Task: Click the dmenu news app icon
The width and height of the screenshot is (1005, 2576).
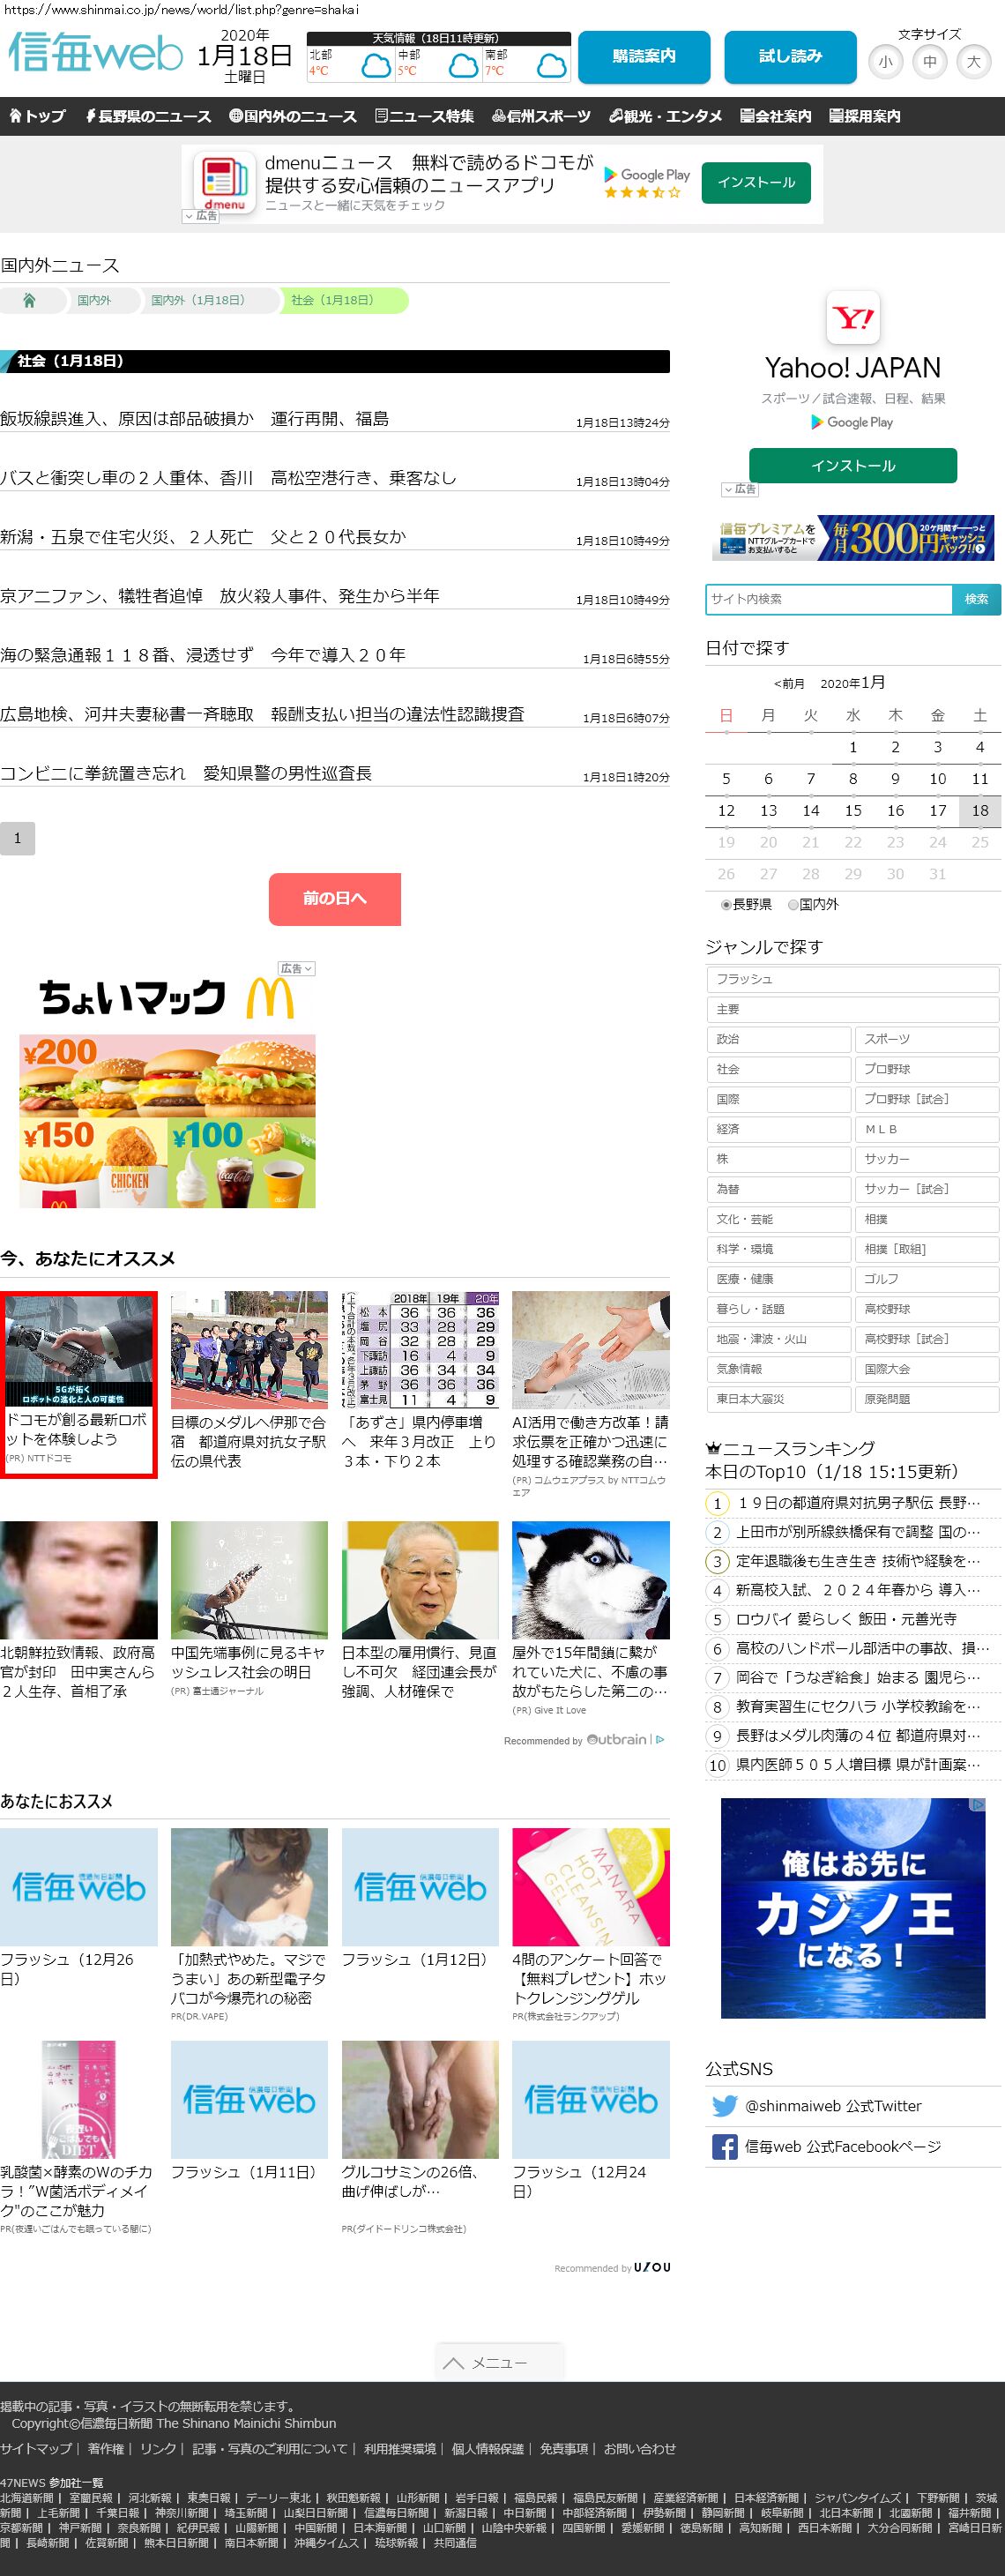Action: (x=225, y=180)
